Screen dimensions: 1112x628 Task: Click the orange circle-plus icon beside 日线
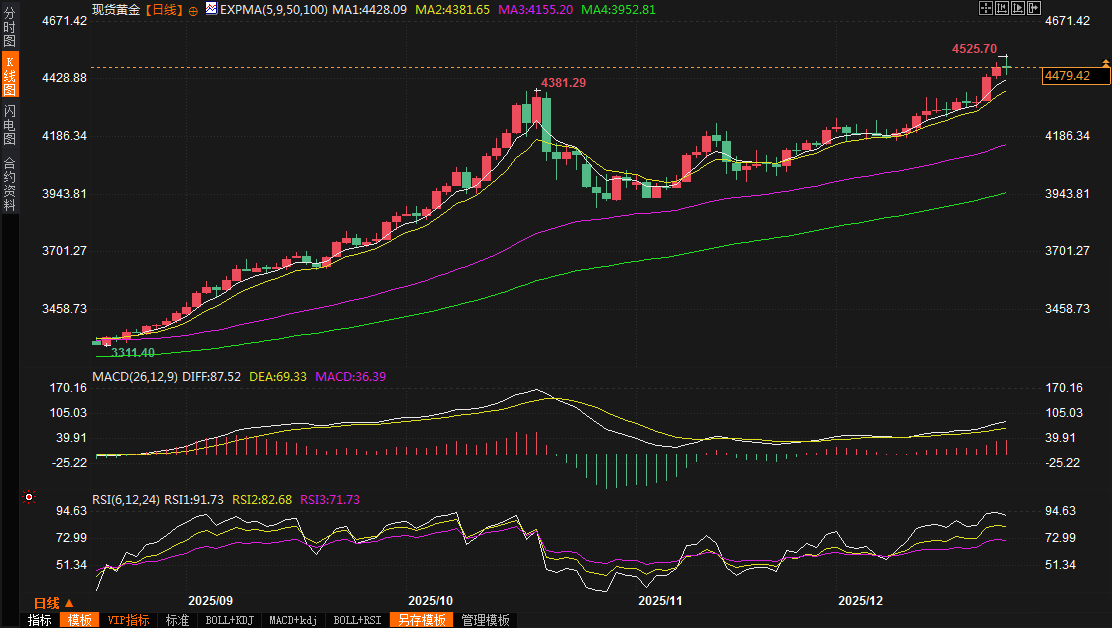tap(193, 9)
